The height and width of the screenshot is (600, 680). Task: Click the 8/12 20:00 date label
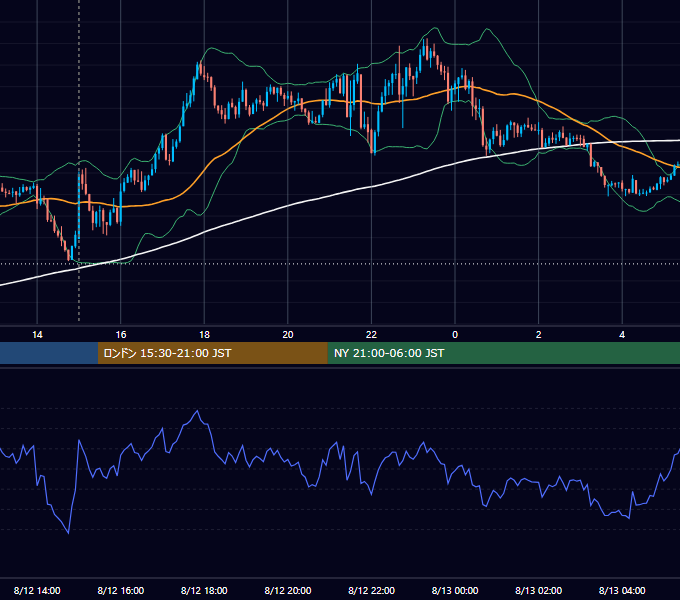288,590
